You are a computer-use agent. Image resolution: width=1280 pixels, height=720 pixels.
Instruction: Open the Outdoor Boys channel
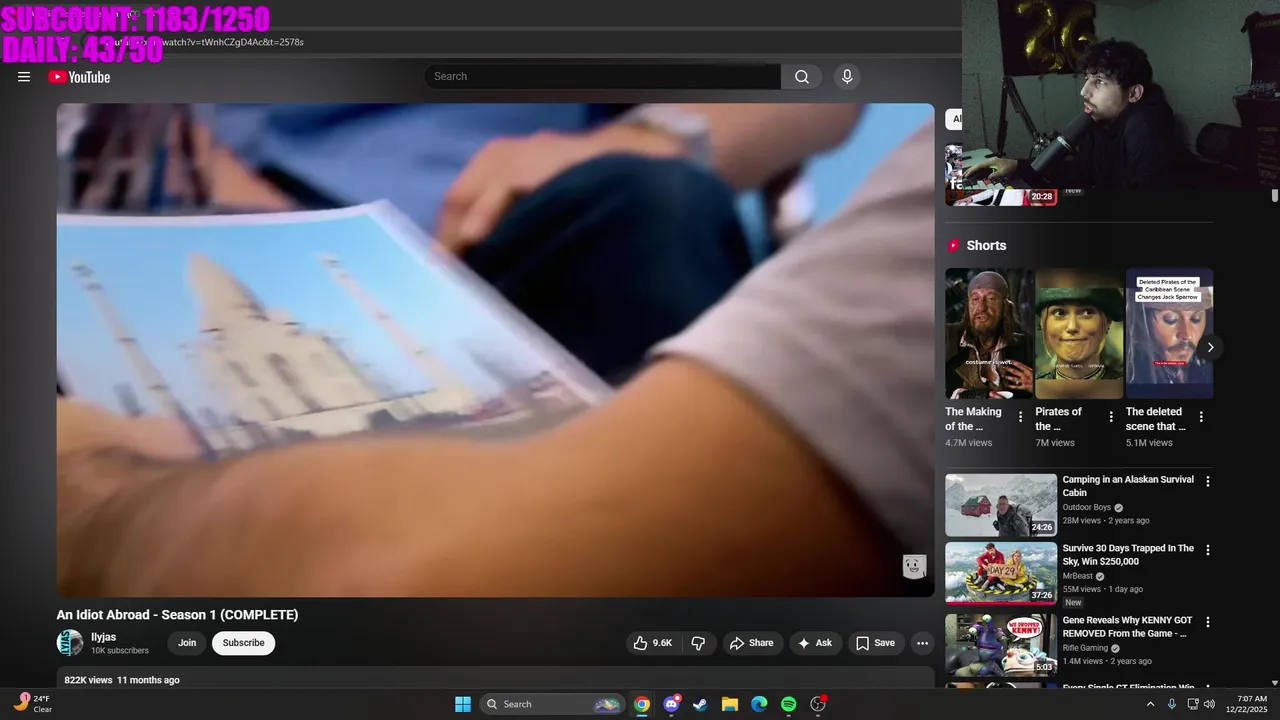(1087, 508)
